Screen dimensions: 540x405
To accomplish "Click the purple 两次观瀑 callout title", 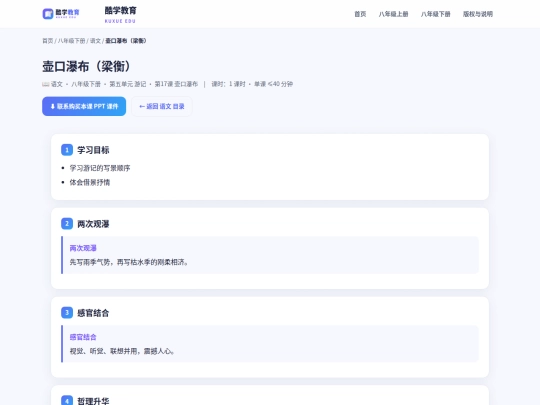I will [83, 248].
